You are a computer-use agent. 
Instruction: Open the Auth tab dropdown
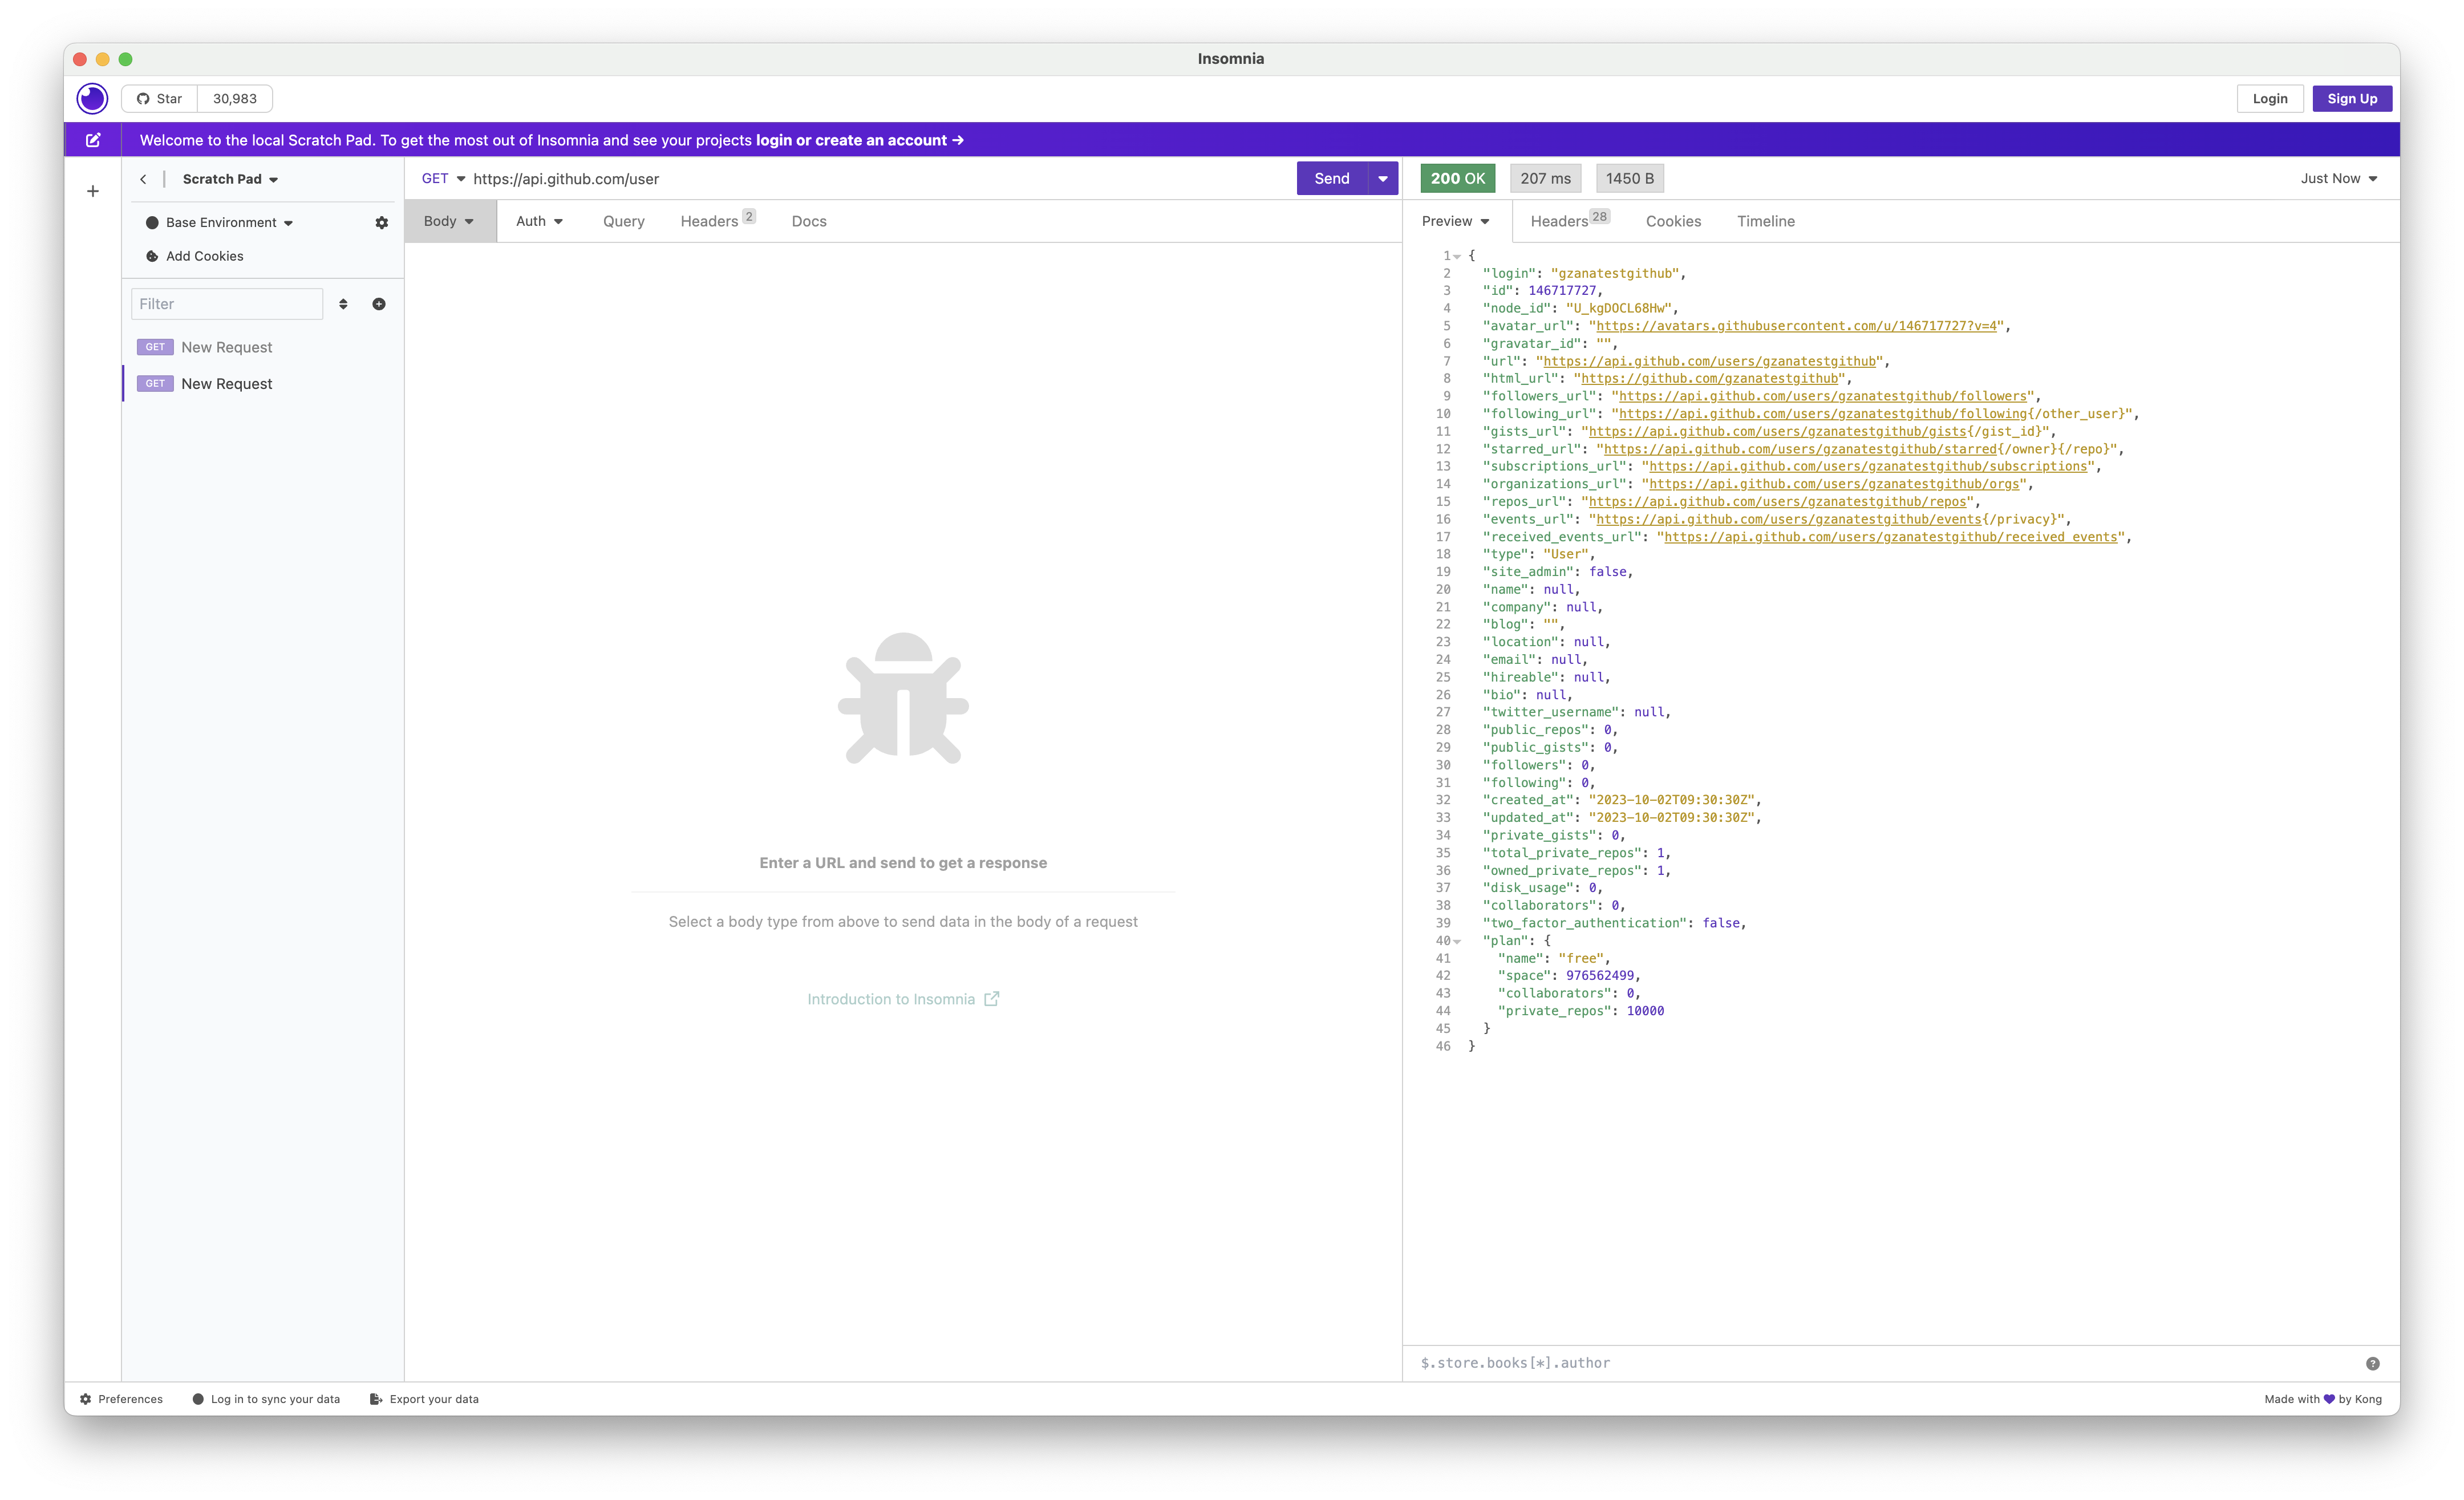point(539,221)
